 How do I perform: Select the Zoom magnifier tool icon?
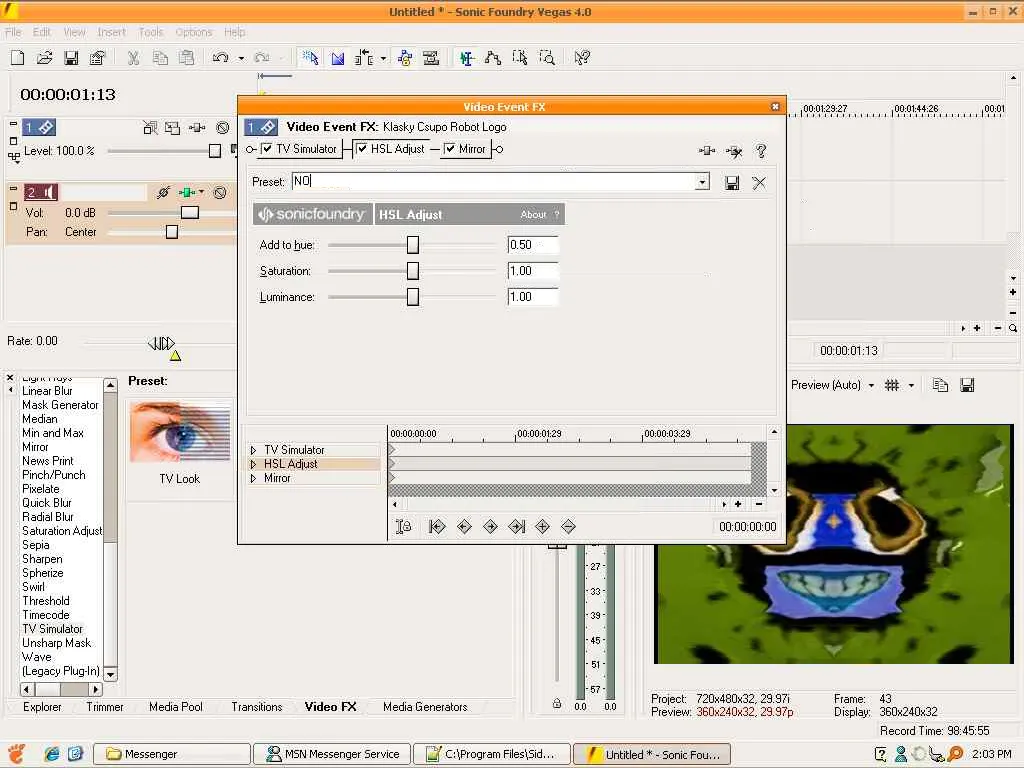[x=547, y=58]
